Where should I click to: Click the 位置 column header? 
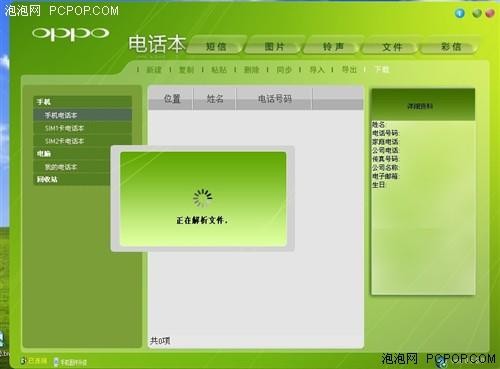[171, 99]
